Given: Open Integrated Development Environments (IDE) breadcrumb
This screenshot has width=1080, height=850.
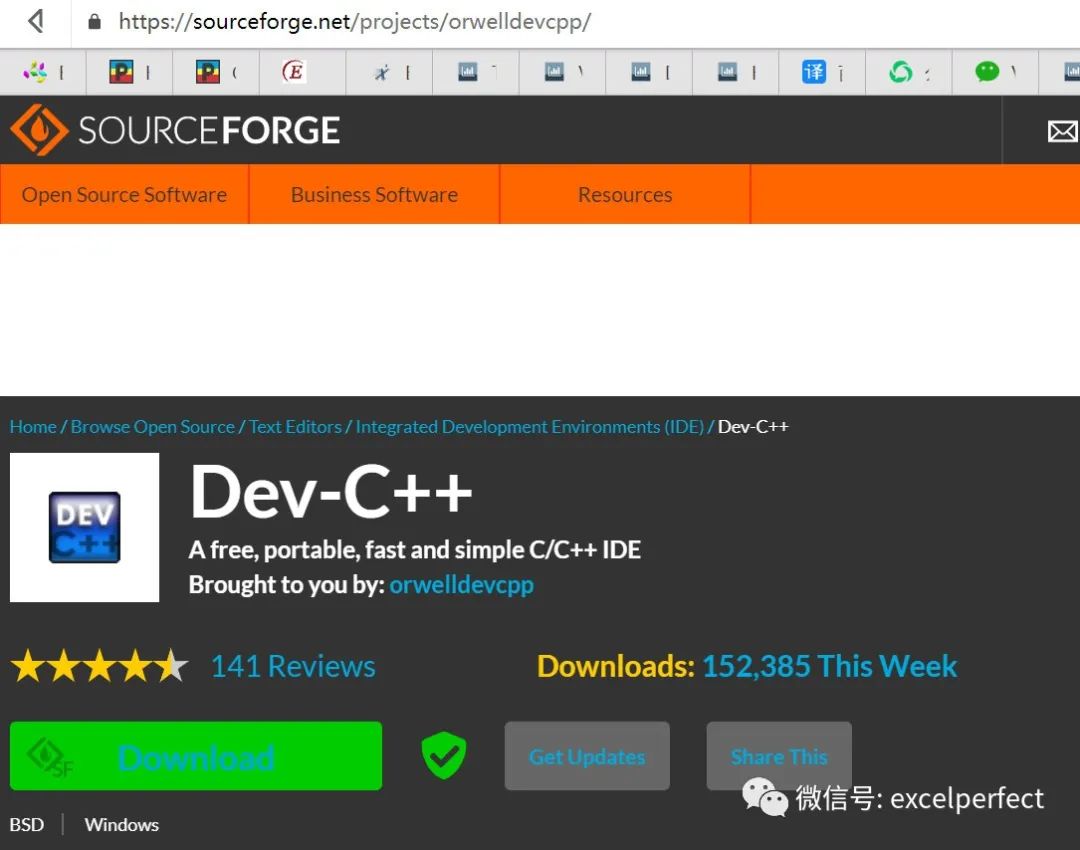Looking at the screenshot, I should 530,426.
